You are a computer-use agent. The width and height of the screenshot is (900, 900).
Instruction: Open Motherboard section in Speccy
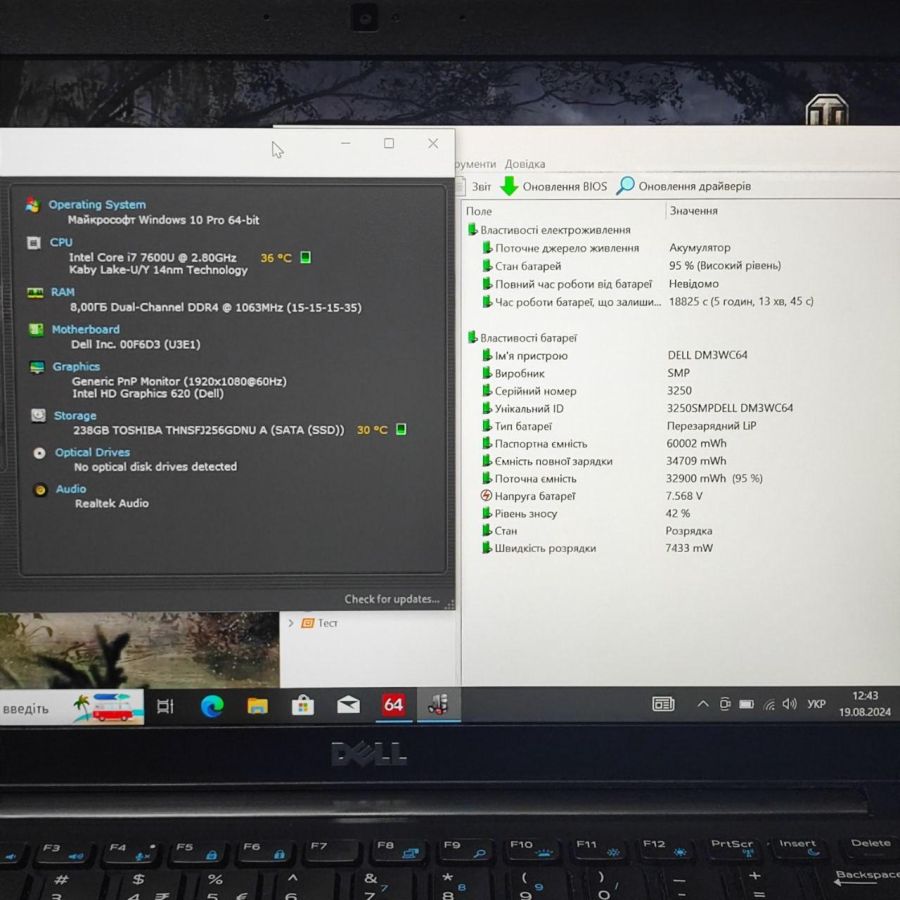tap(86, 329)
